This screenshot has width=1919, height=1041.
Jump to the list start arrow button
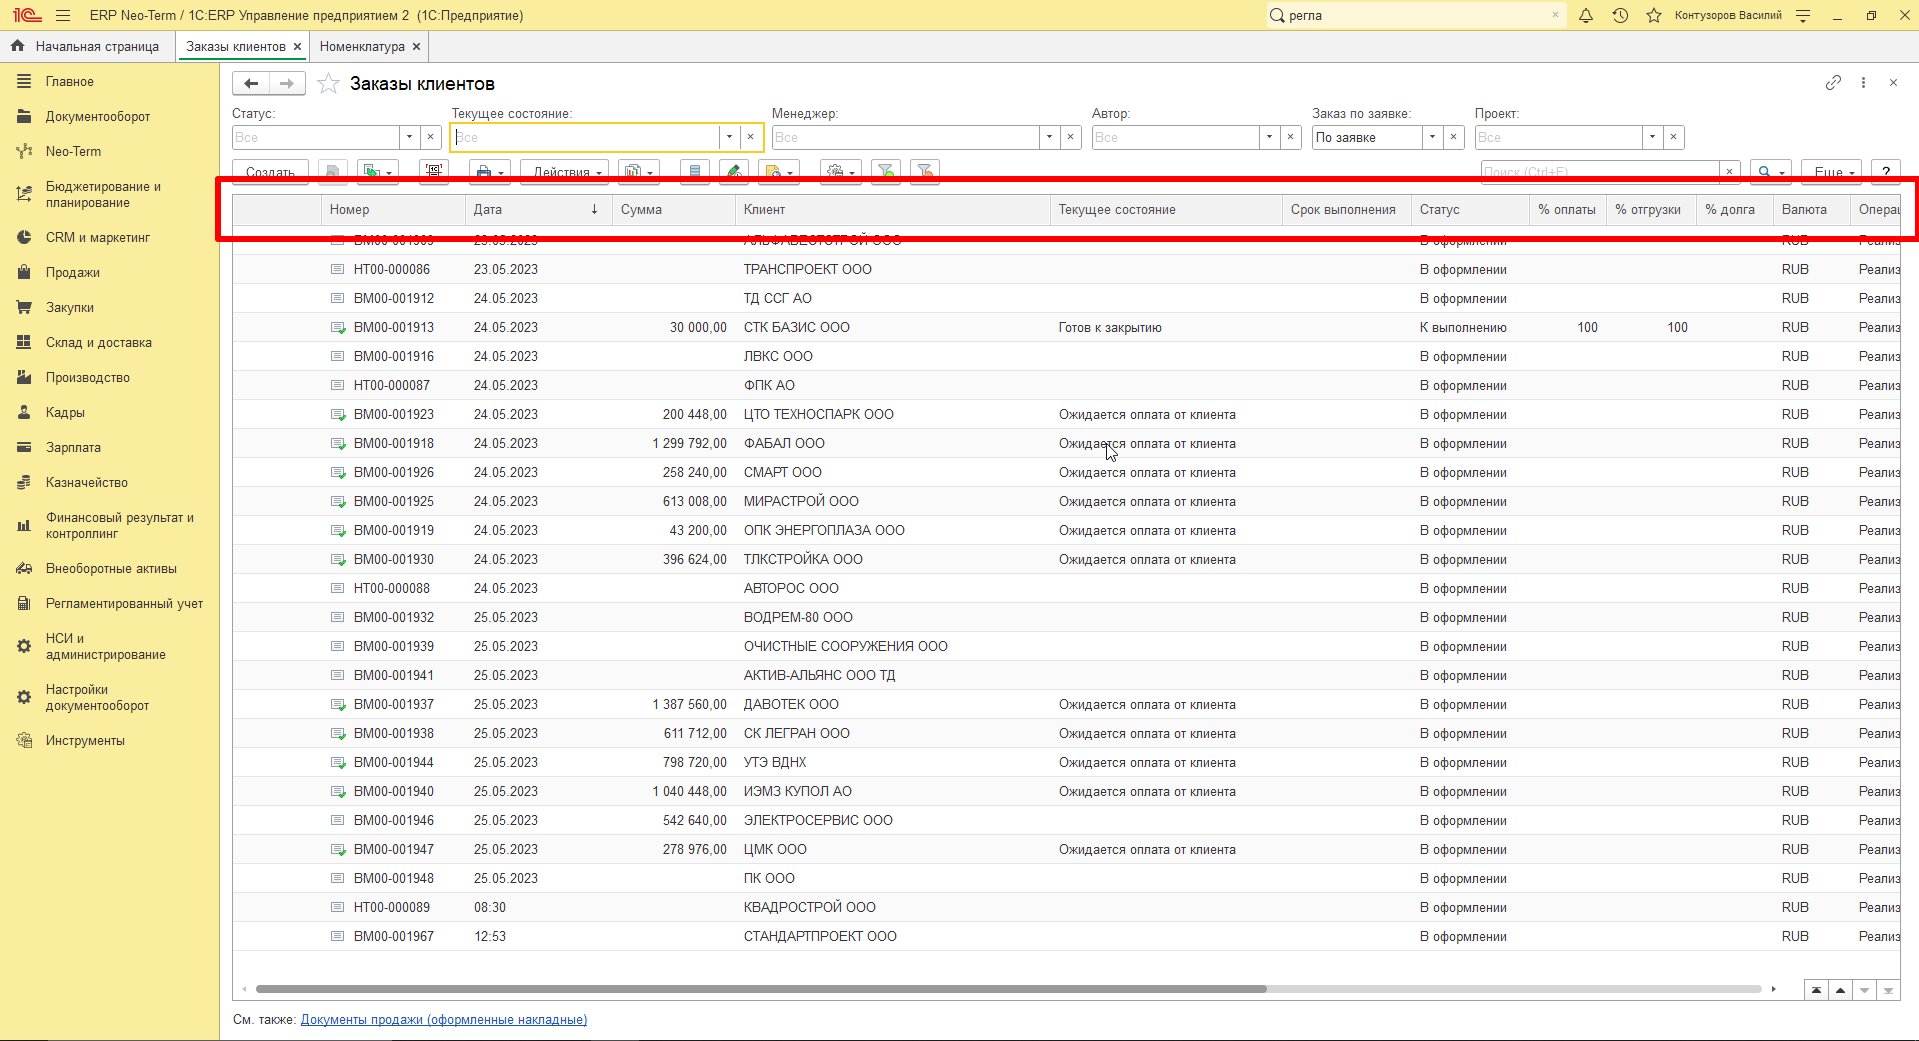pyautogui.click(x=1816, y=990)
